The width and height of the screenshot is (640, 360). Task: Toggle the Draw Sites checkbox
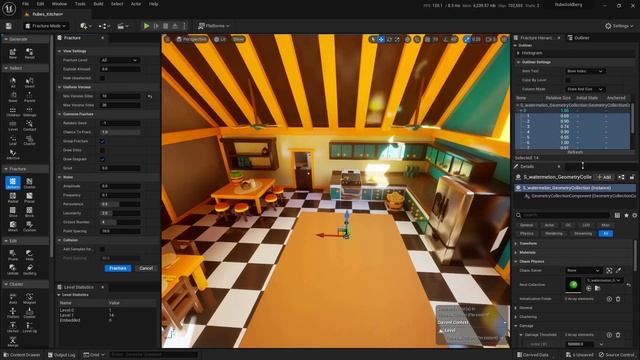102,150
